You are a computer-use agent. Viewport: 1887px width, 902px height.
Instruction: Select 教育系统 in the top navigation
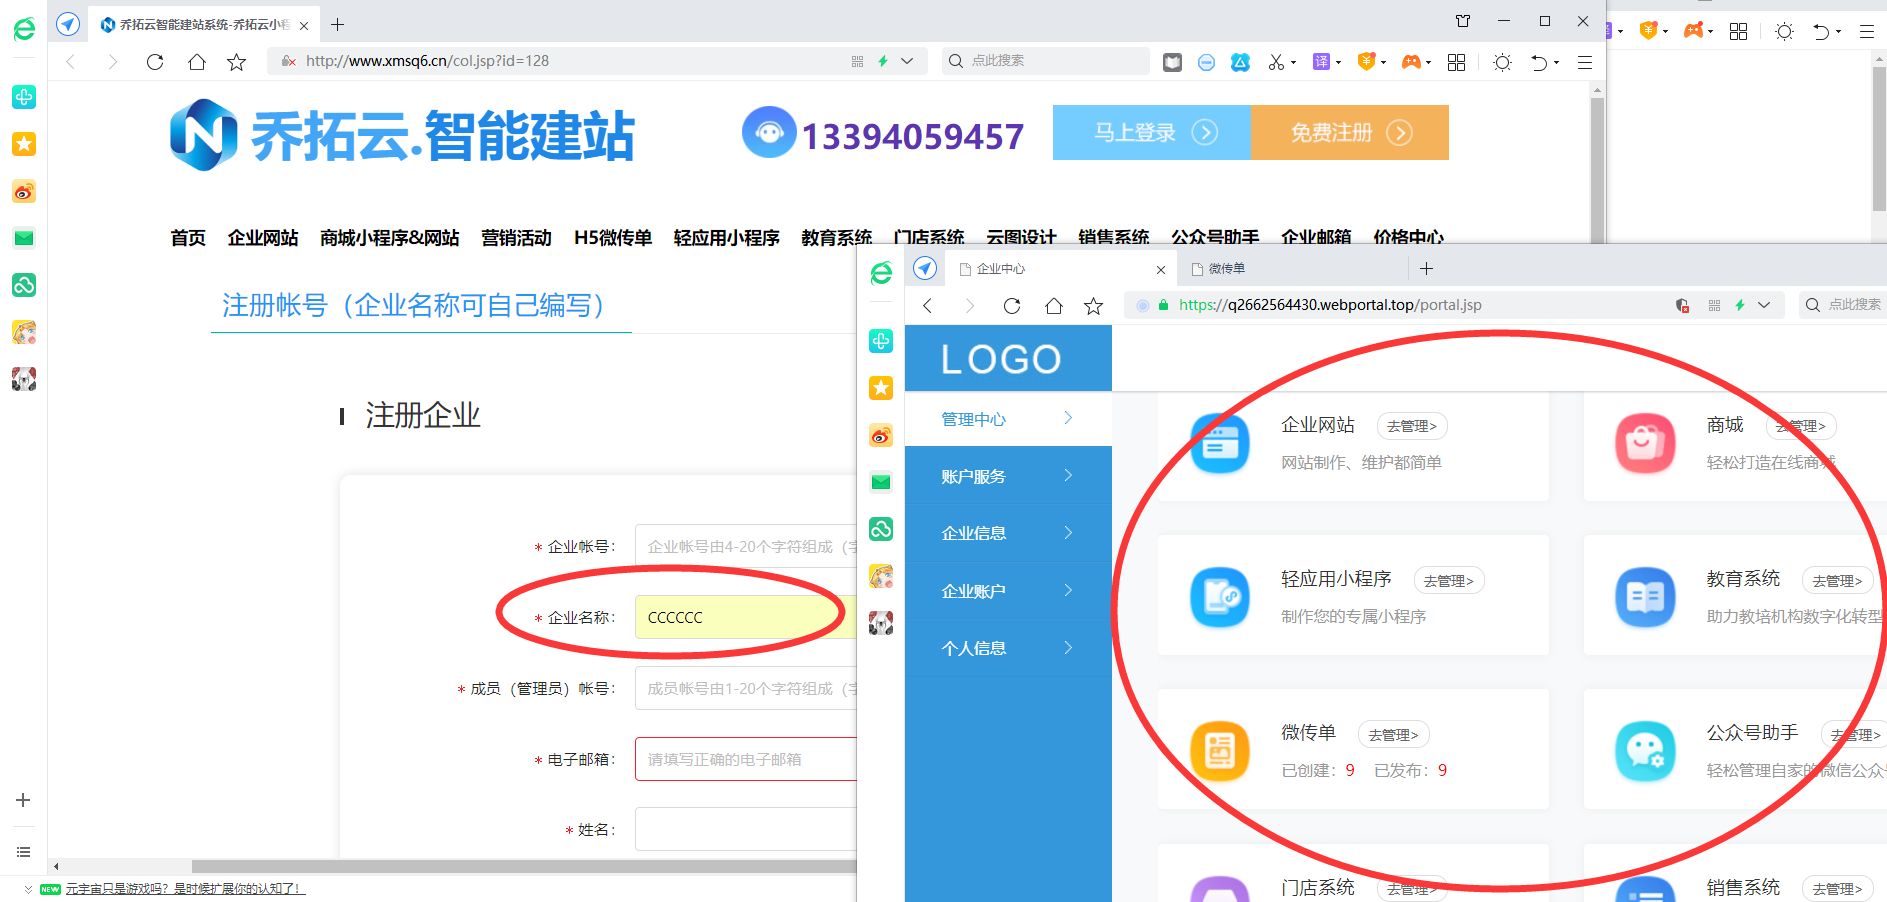836,238
